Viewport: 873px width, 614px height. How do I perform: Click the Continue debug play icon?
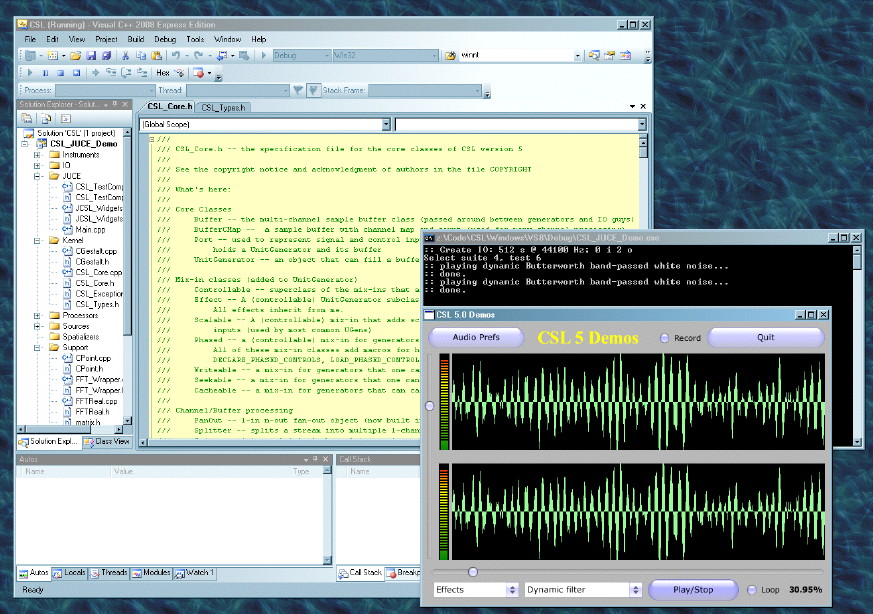click(x=30, y=73)
